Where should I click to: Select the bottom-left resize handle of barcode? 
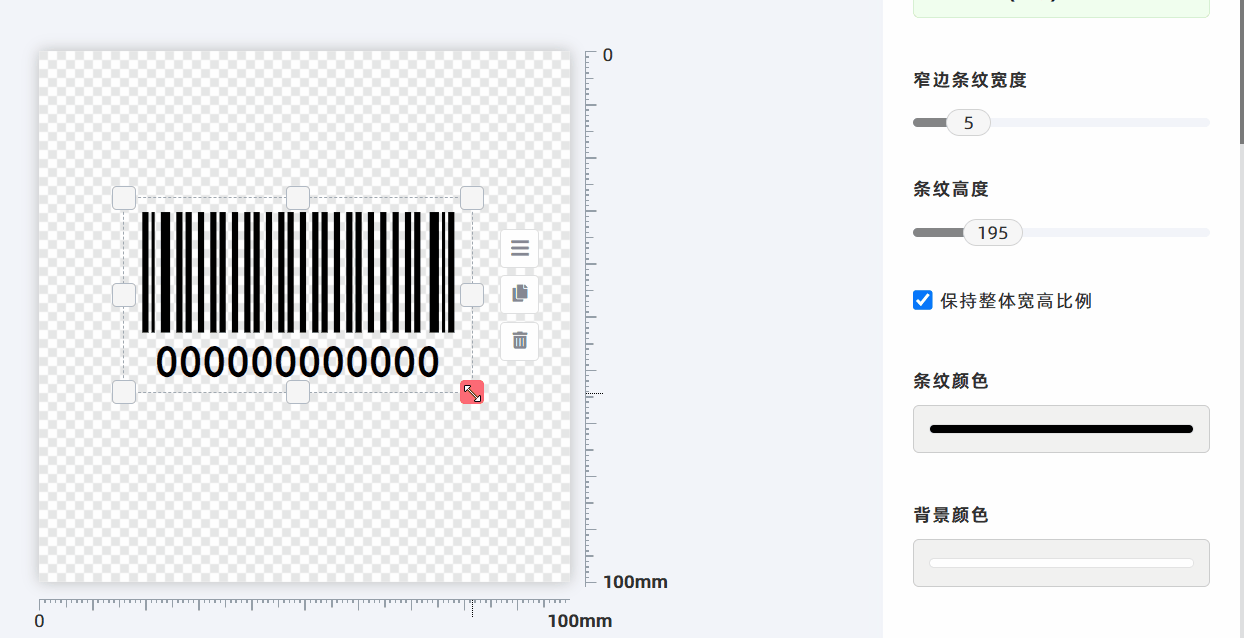tap(124, 392)
